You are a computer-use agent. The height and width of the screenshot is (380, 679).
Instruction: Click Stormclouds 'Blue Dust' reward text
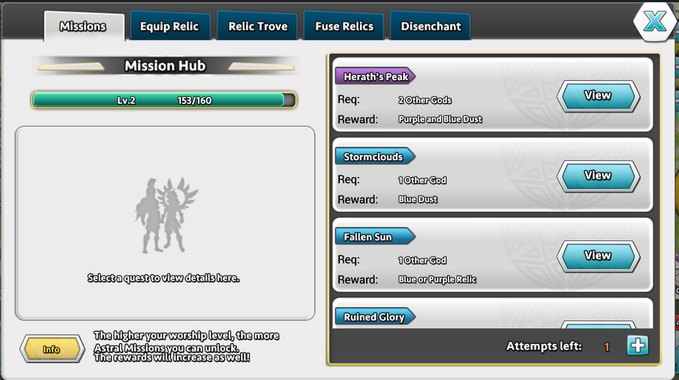click(x=418, y=200)
